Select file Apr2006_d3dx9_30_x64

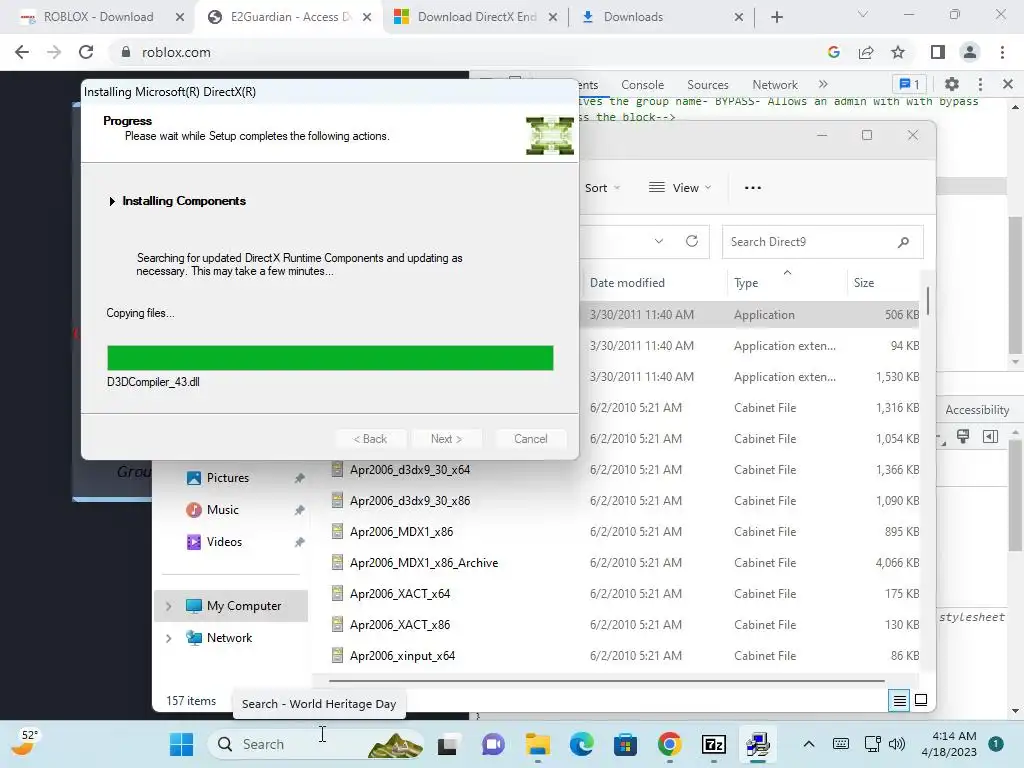click(410, 470)
